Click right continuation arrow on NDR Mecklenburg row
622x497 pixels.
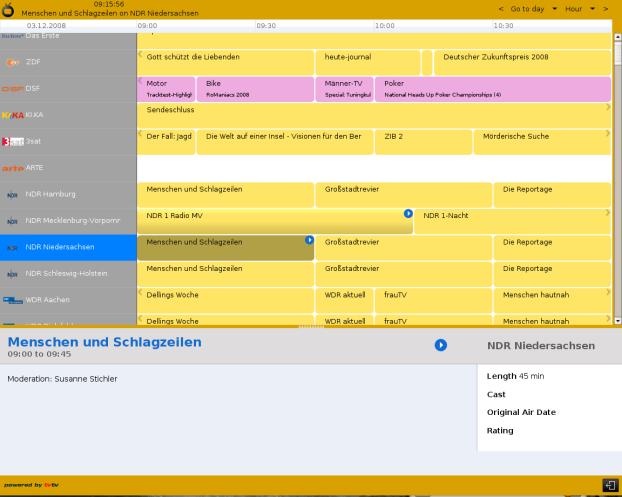608,213
